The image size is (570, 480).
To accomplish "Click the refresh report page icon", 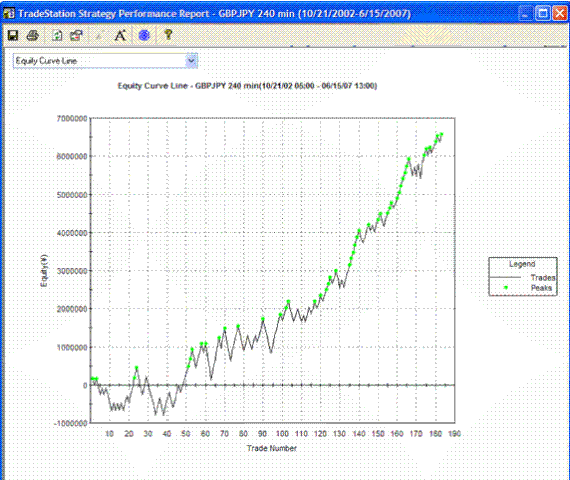I will [57, 35].
